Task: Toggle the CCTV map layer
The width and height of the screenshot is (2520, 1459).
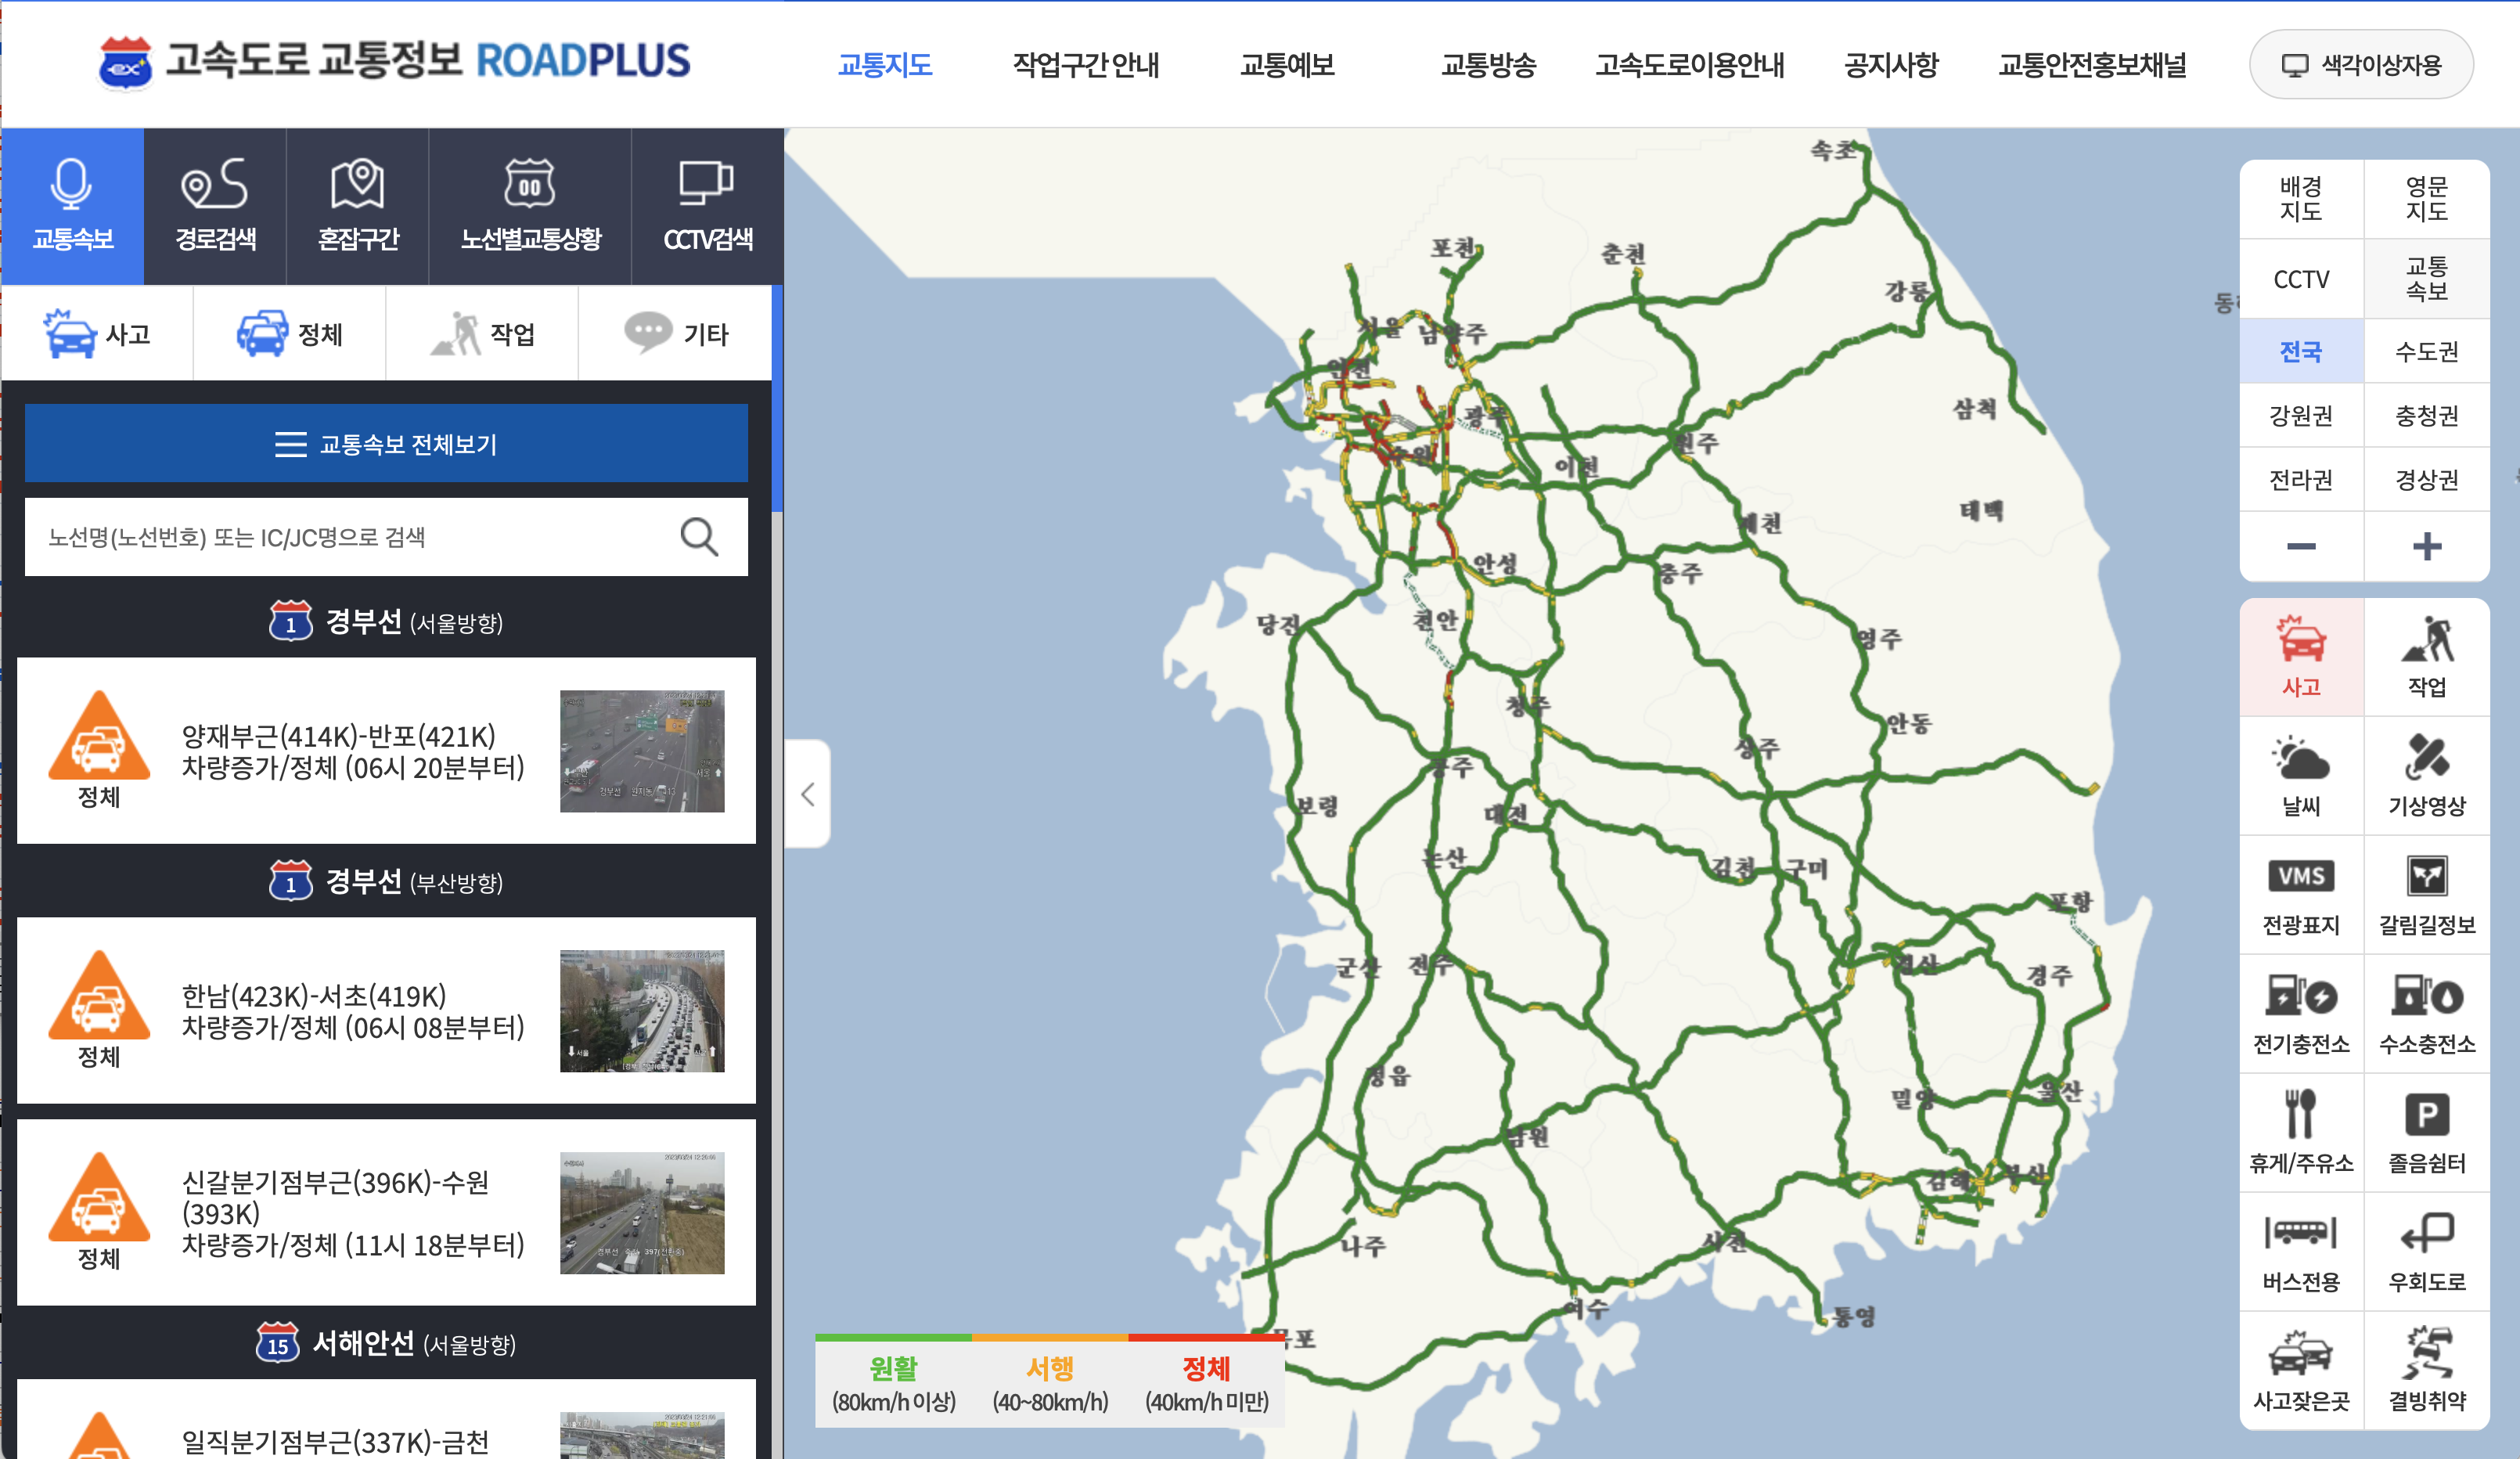Action: (2300, 279)
